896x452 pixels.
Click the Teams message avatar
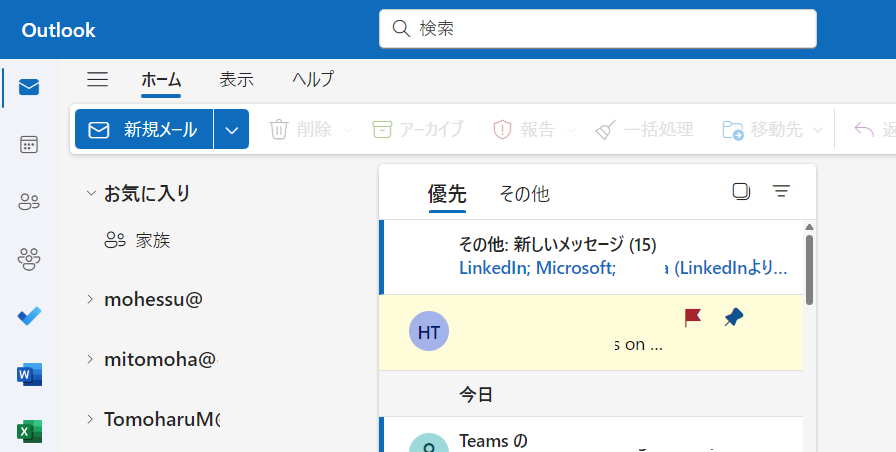pyautogui.click(x=429, y=443)
